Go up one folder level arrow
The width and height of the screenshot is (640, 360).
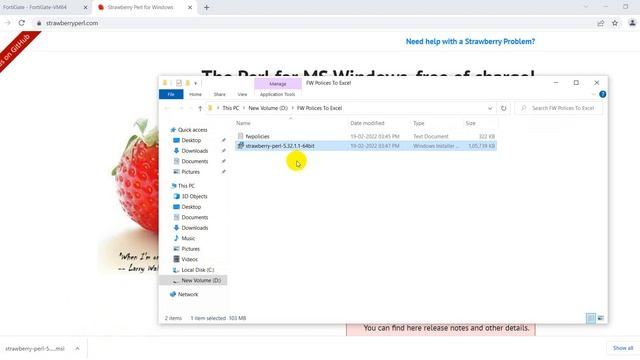click(x=200, y=108)
